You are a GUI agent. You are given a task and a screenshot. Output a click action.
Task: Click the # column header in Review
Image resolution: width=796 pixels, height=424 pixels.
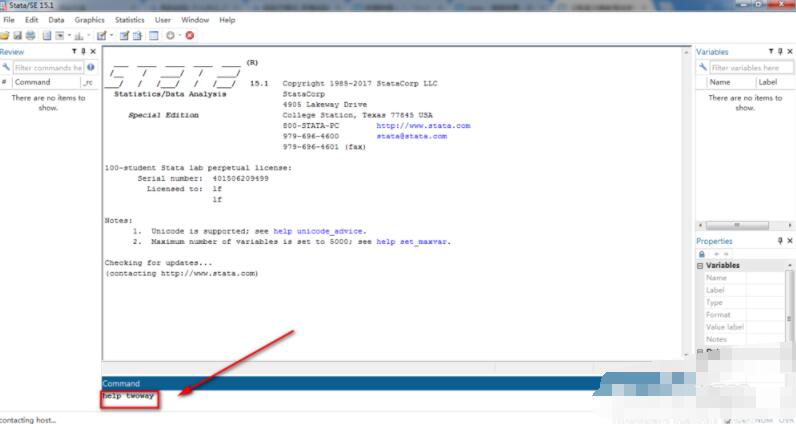[x=5, y=82]
